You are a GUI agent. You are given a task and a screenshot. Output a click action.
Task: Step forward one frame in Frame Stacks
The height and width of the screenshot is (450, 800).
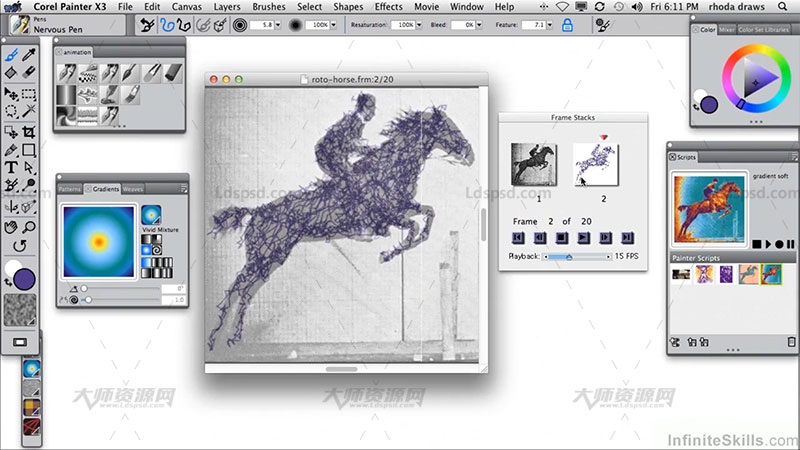point(605,238)
